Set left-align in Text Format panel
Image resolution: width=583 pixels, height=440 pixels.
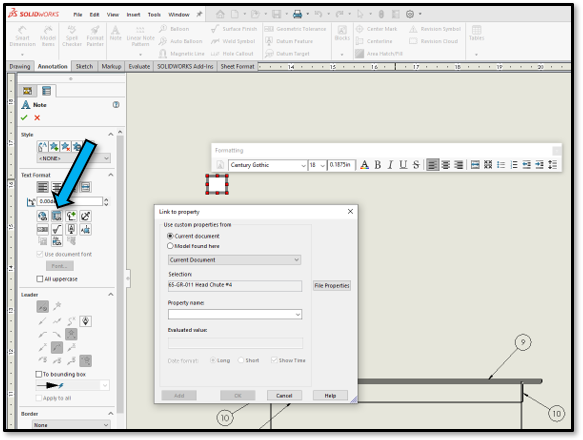(x=42, y=187)
